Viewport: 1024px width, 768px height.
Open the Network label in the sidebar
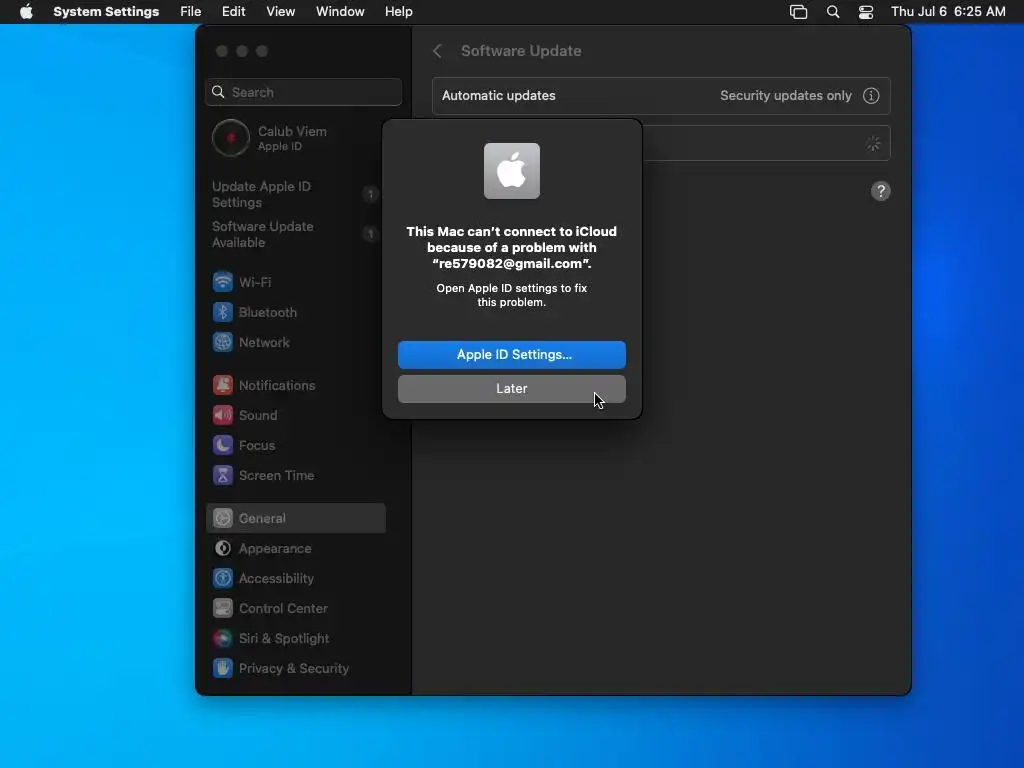pyautogui.click(x=264, y=342)
